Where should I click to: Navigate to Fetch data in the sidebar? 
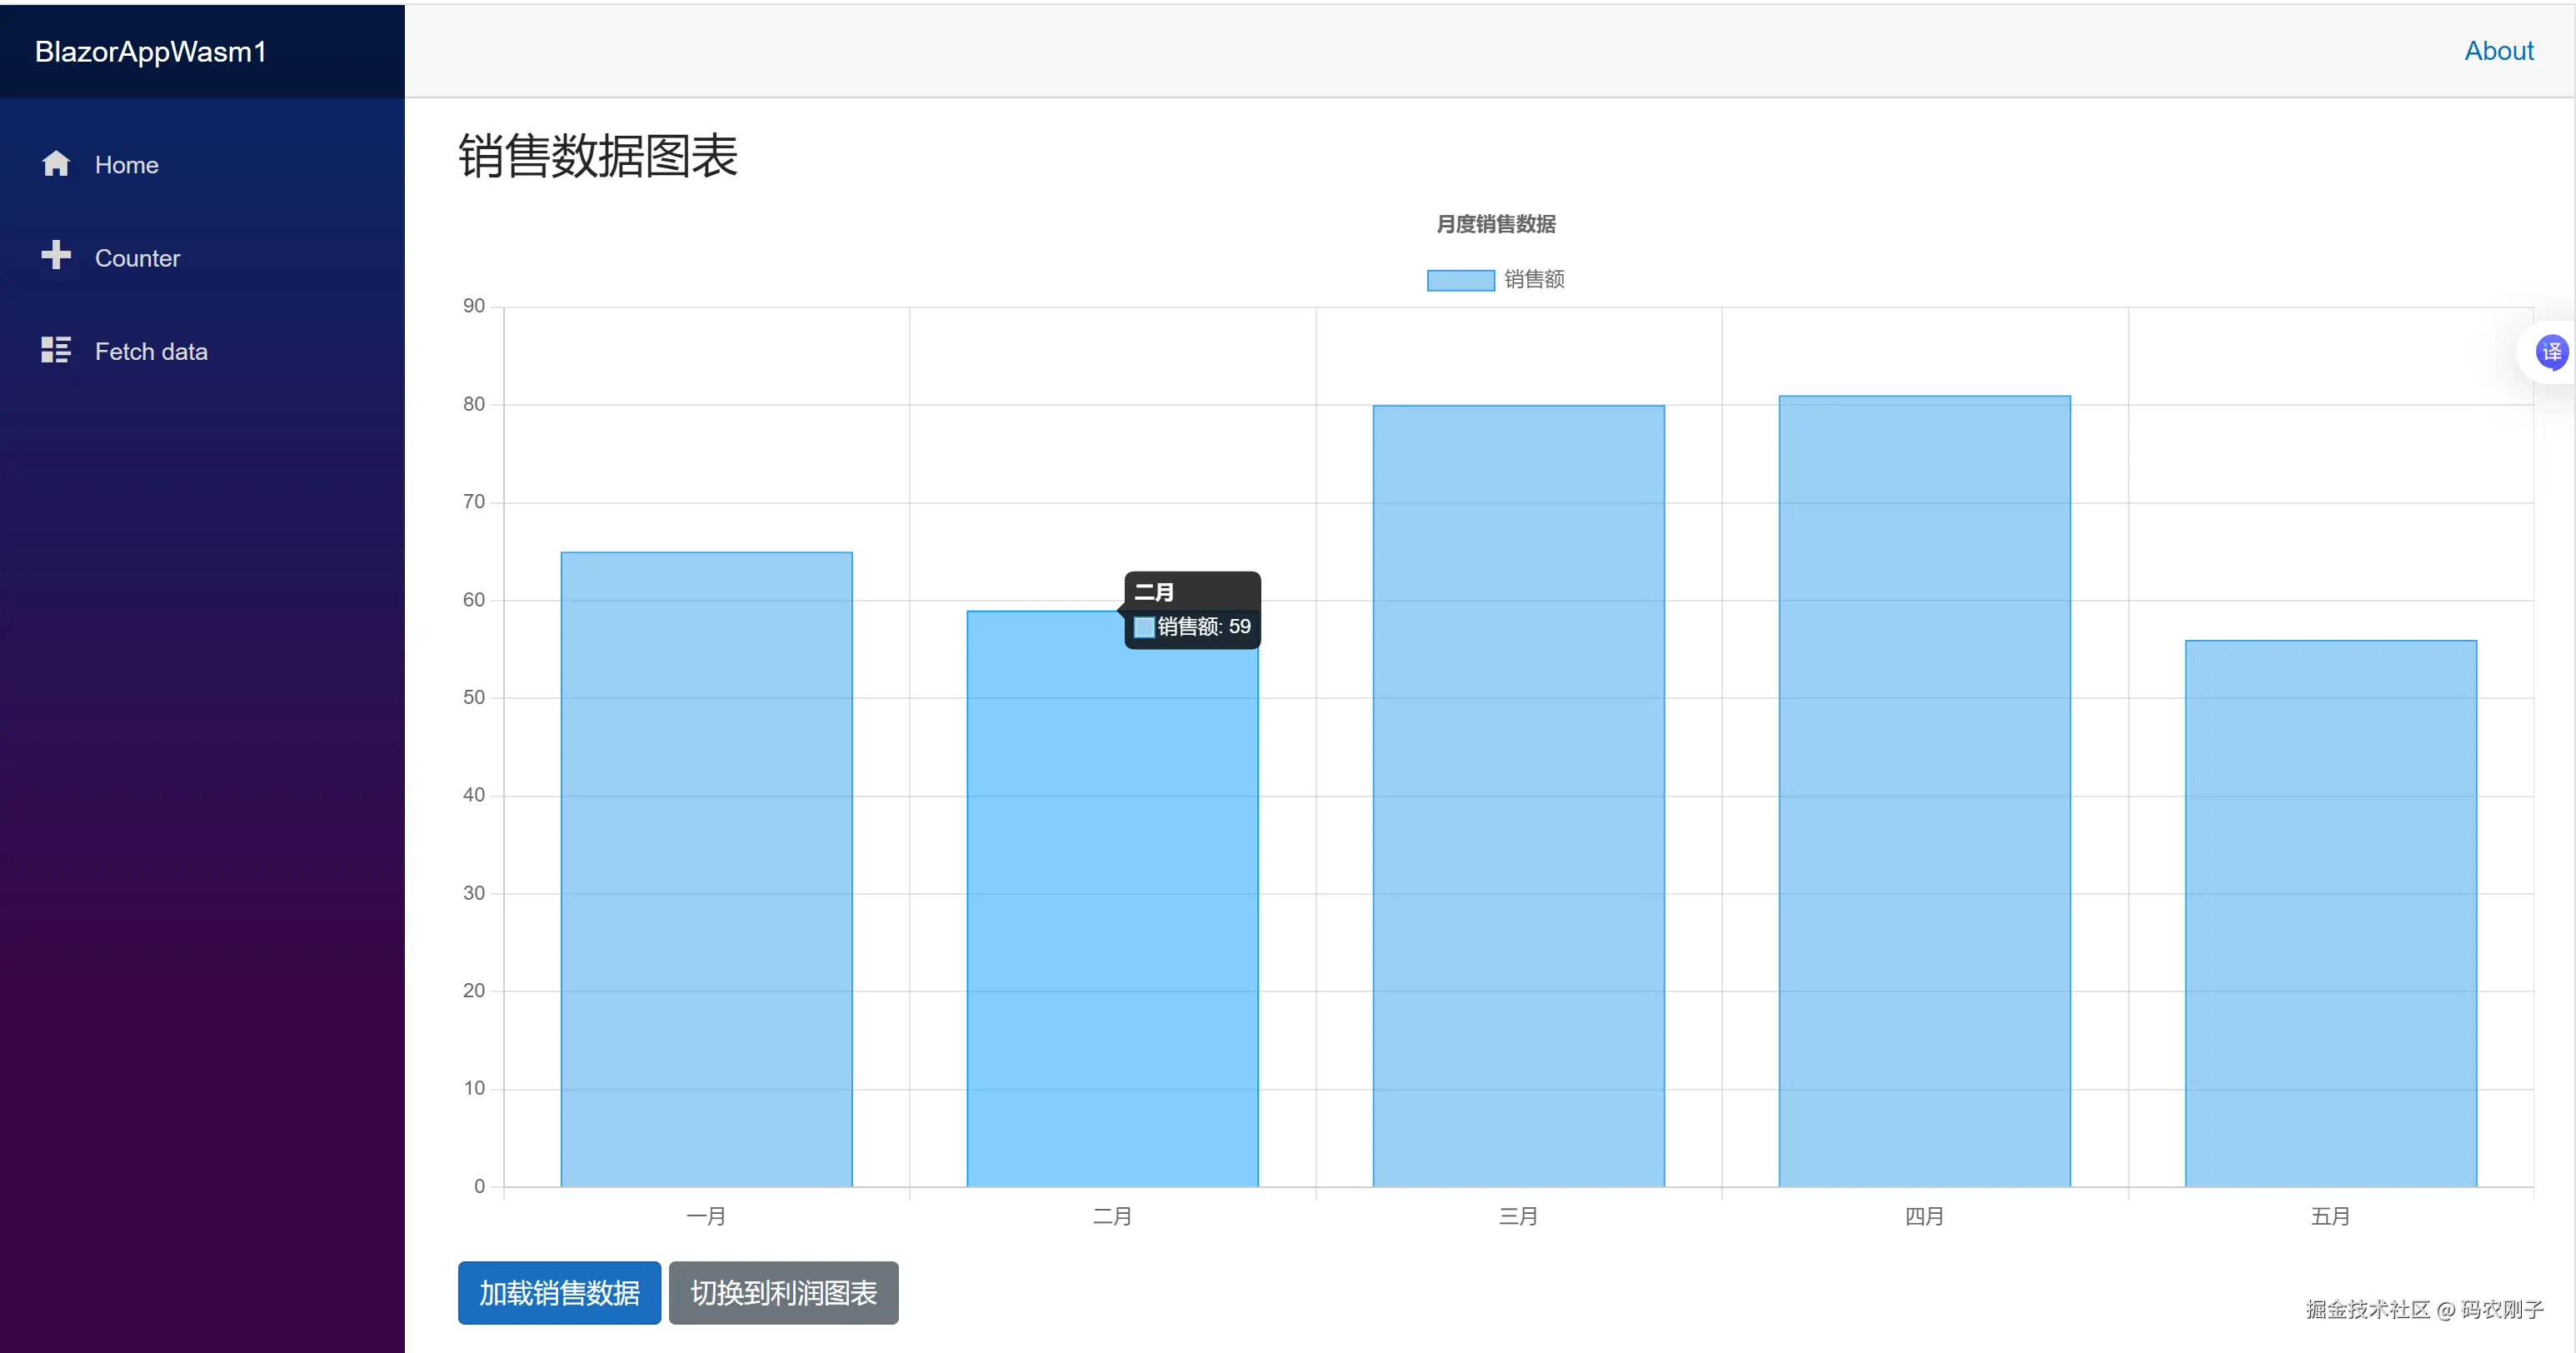point(151,351)
